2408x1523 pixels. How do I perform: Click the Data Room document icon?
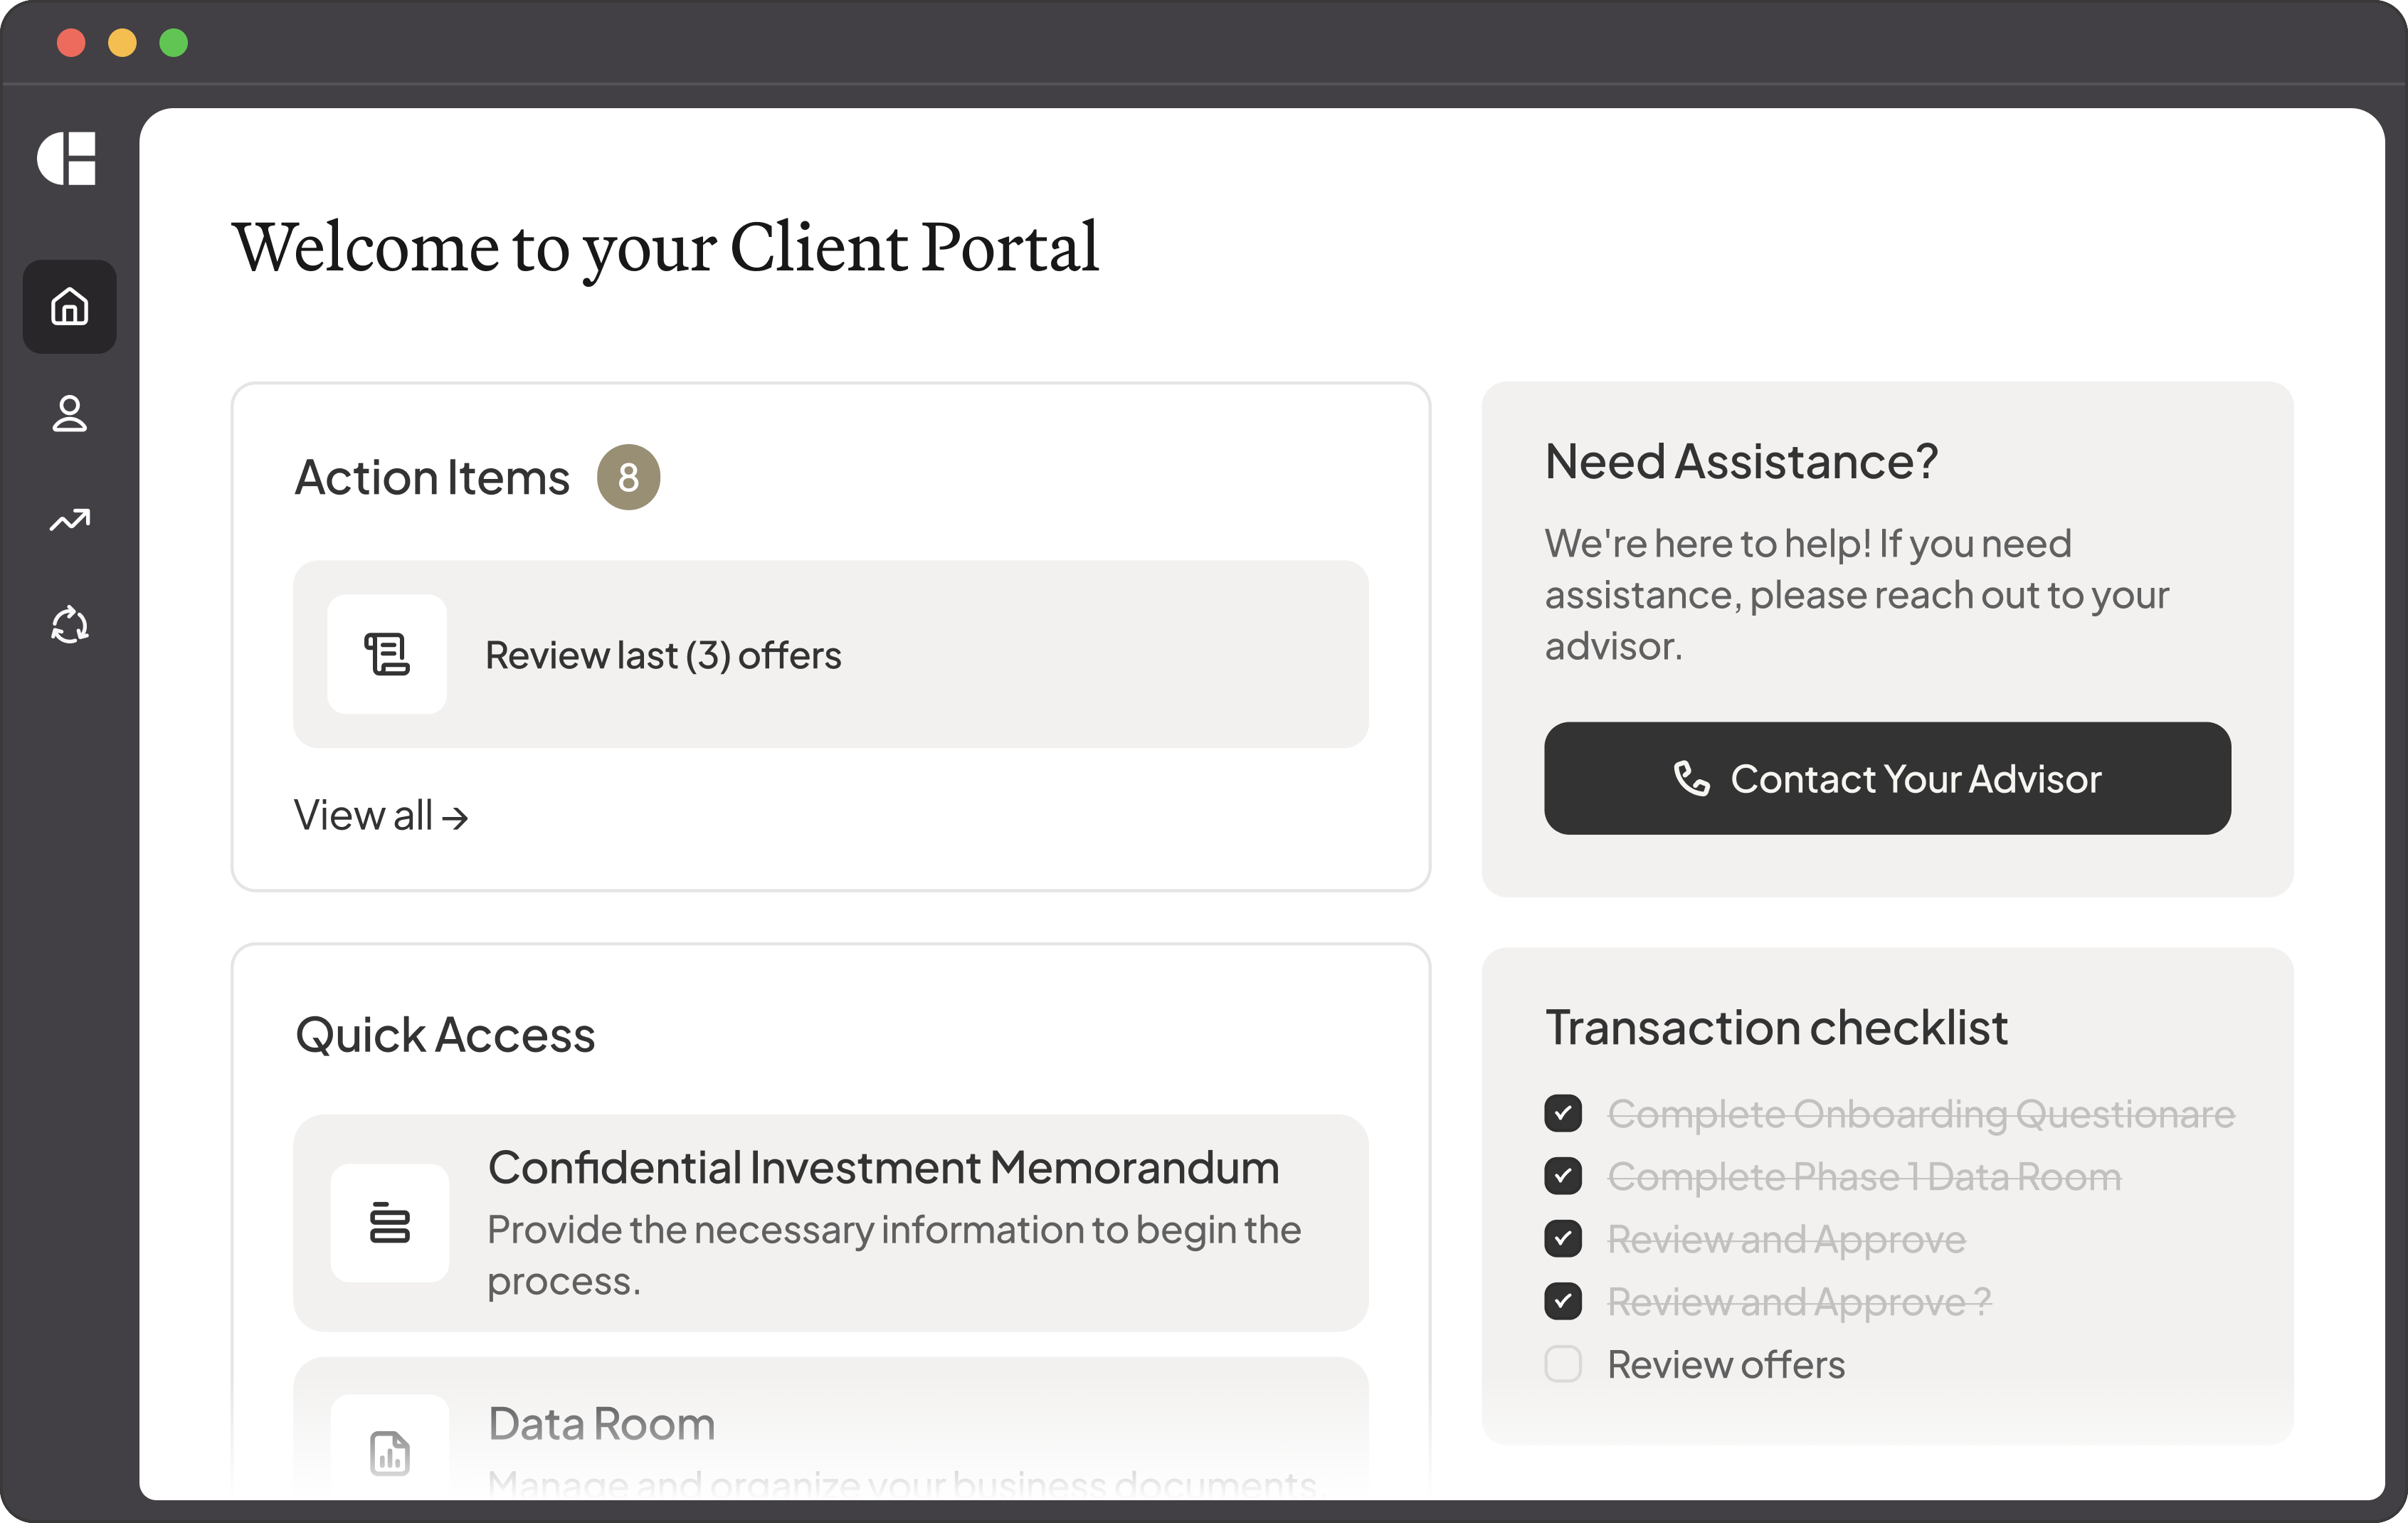pos(389,1452)
